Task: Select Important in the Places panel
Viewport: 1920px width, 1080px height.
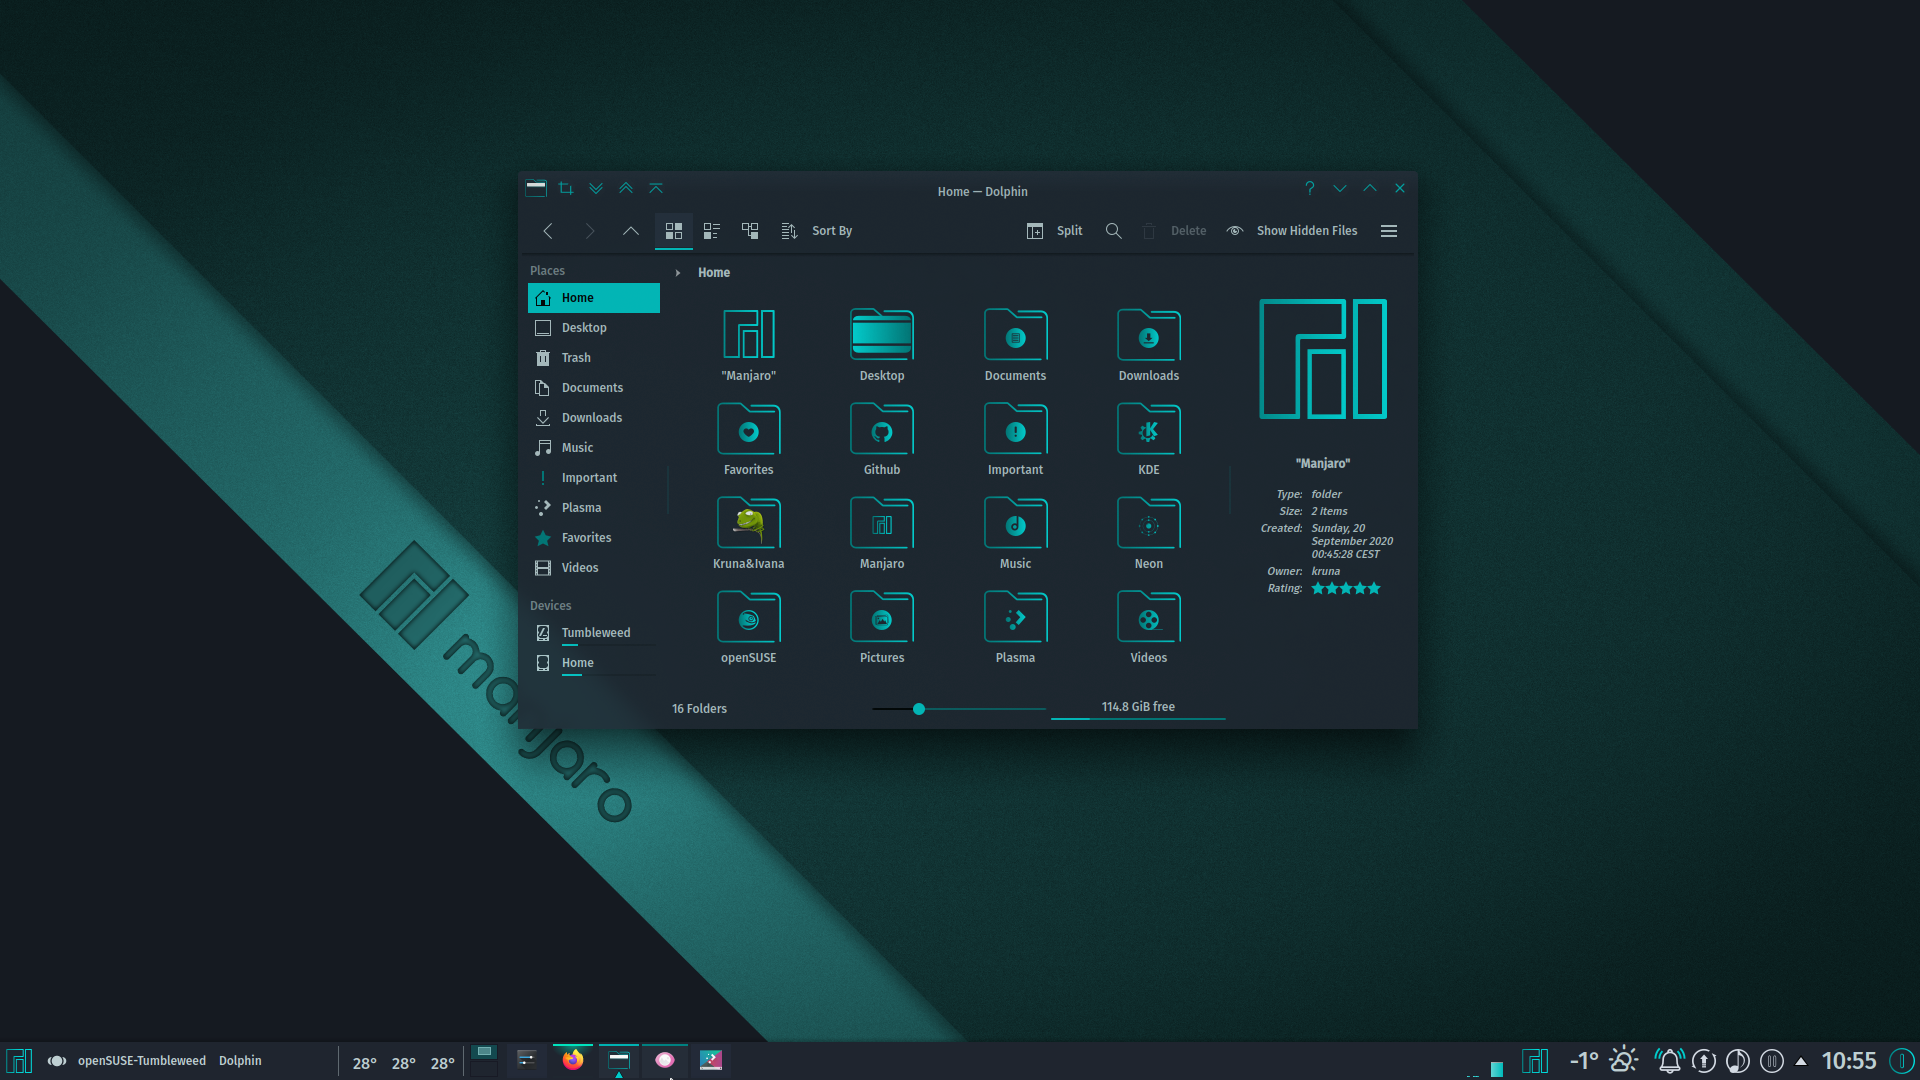Action: pyautogui.click(x=594, y=478)
